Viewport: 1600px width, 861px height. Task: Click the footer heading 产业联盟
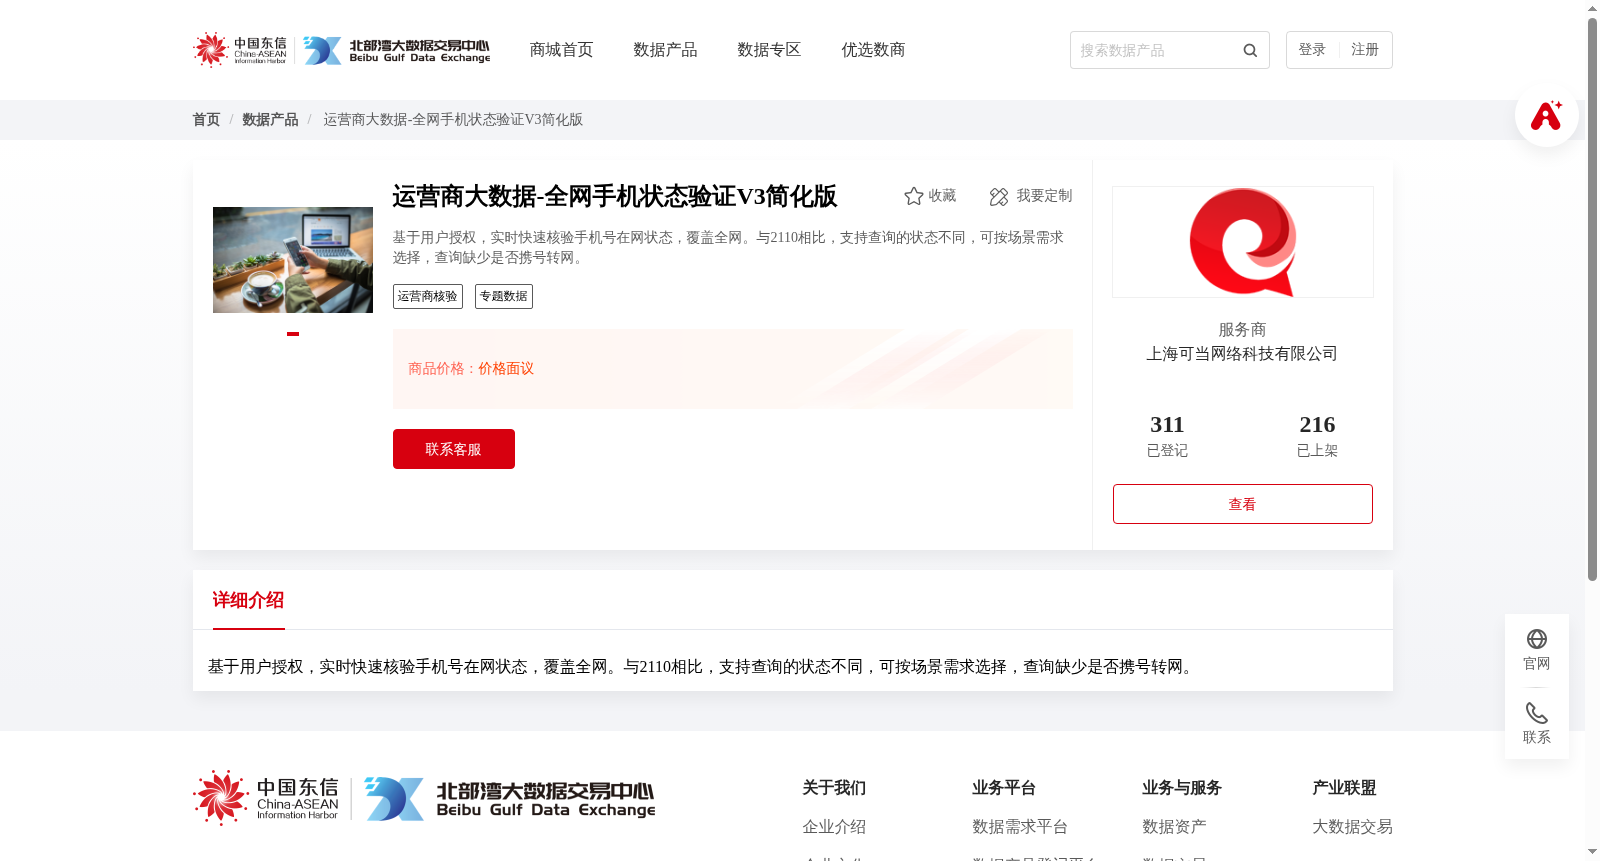click(1344, 788)
